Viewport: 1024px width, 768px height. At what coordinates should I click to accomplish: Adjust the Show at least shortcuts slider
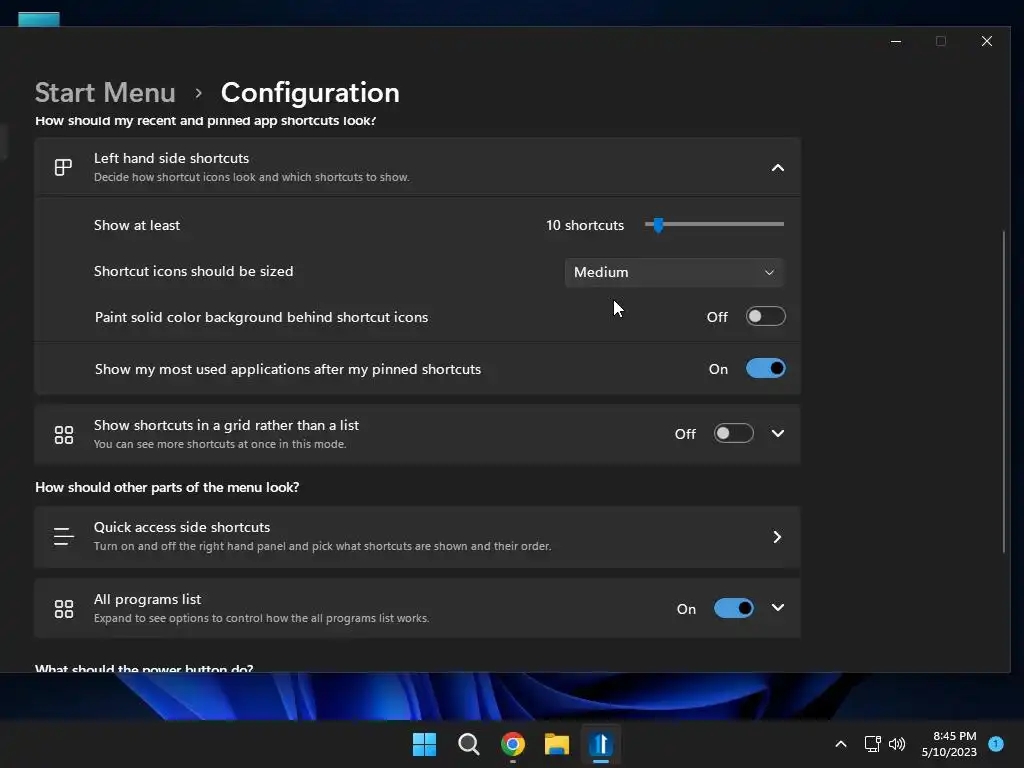(714, 225)
